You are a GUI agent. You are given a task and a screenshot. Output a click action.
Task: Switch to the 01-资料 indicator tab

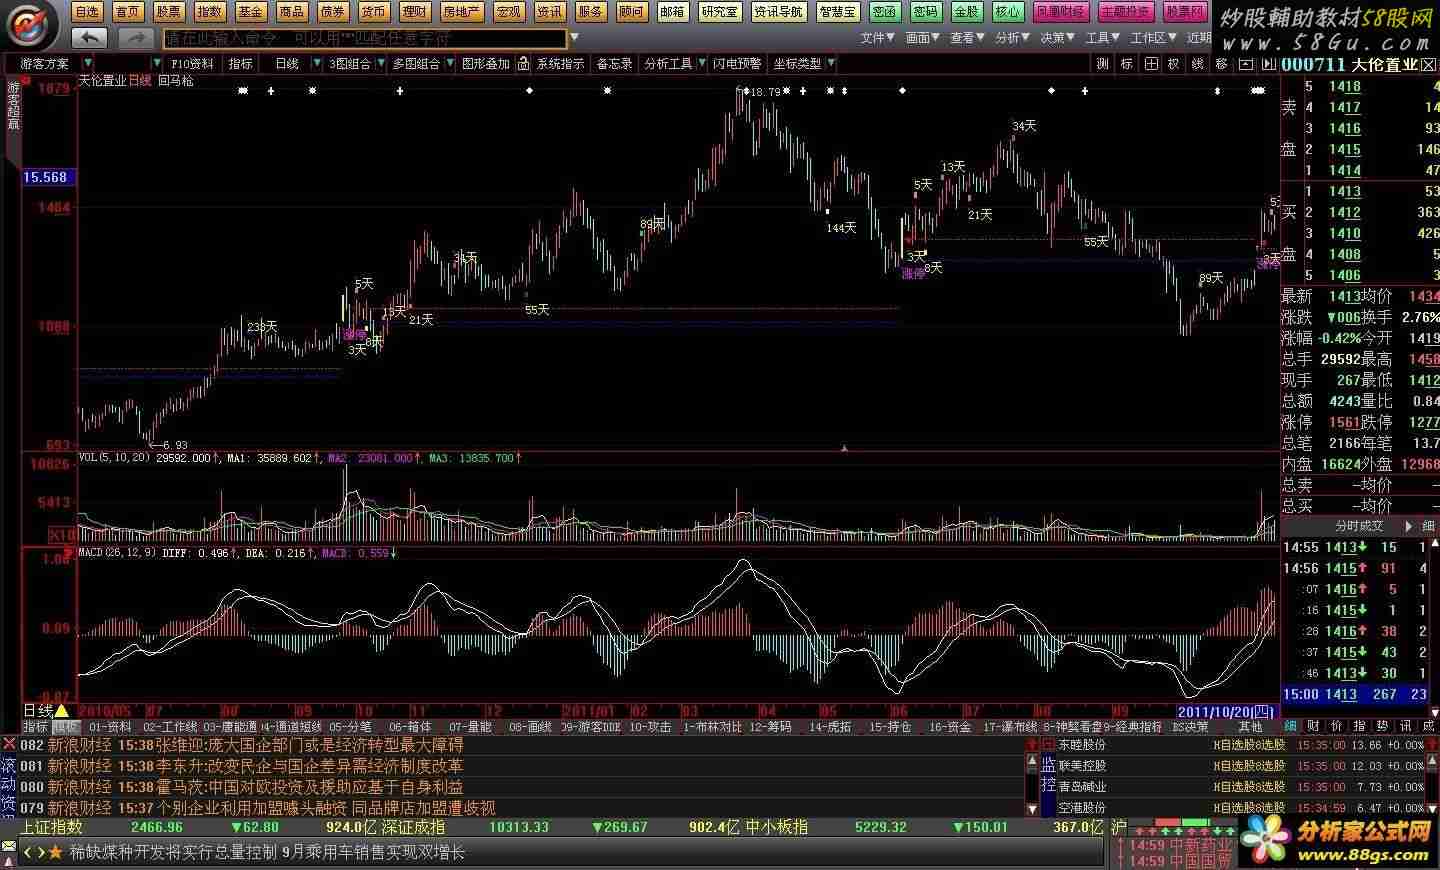pos(110,727)
